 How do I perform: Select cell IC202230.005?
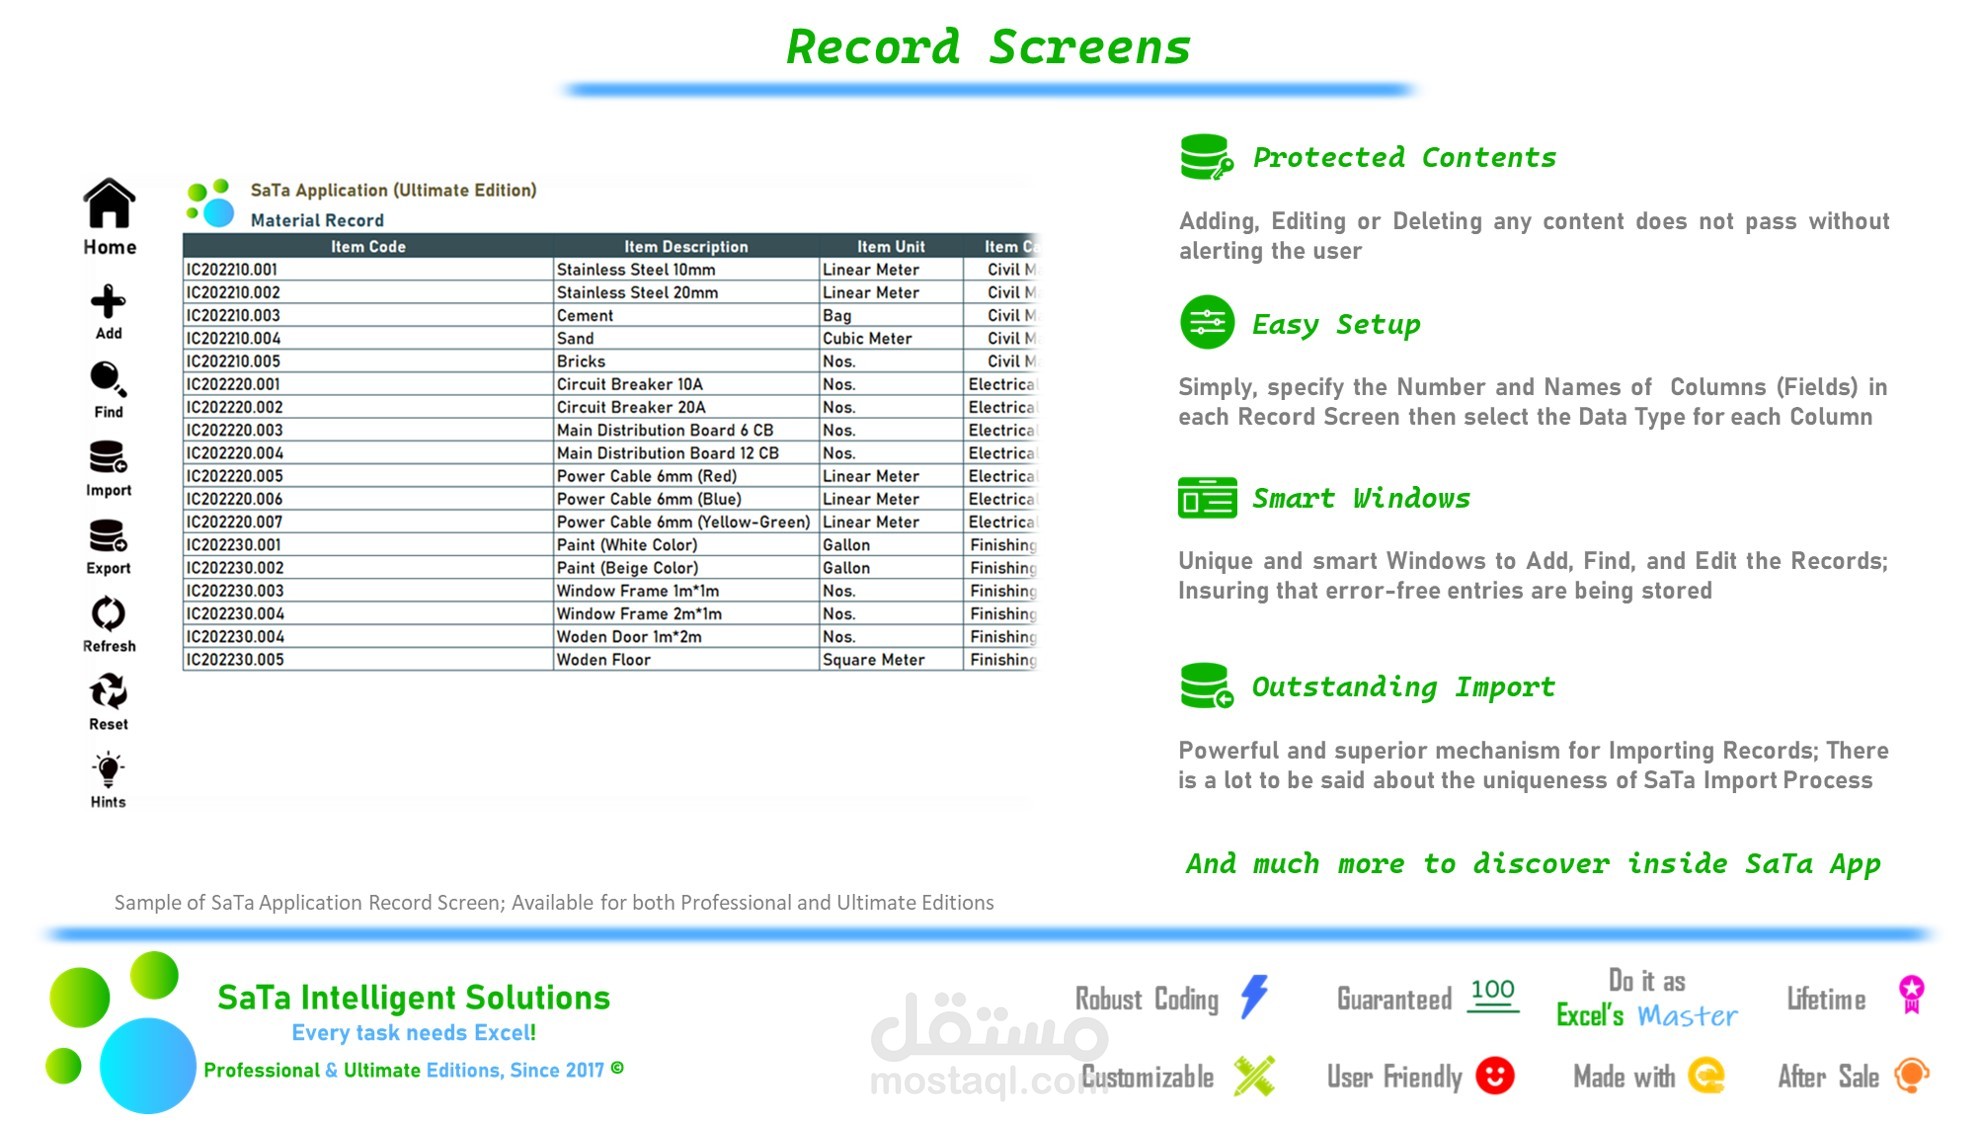pyautogui.click(x=368, y=660)
